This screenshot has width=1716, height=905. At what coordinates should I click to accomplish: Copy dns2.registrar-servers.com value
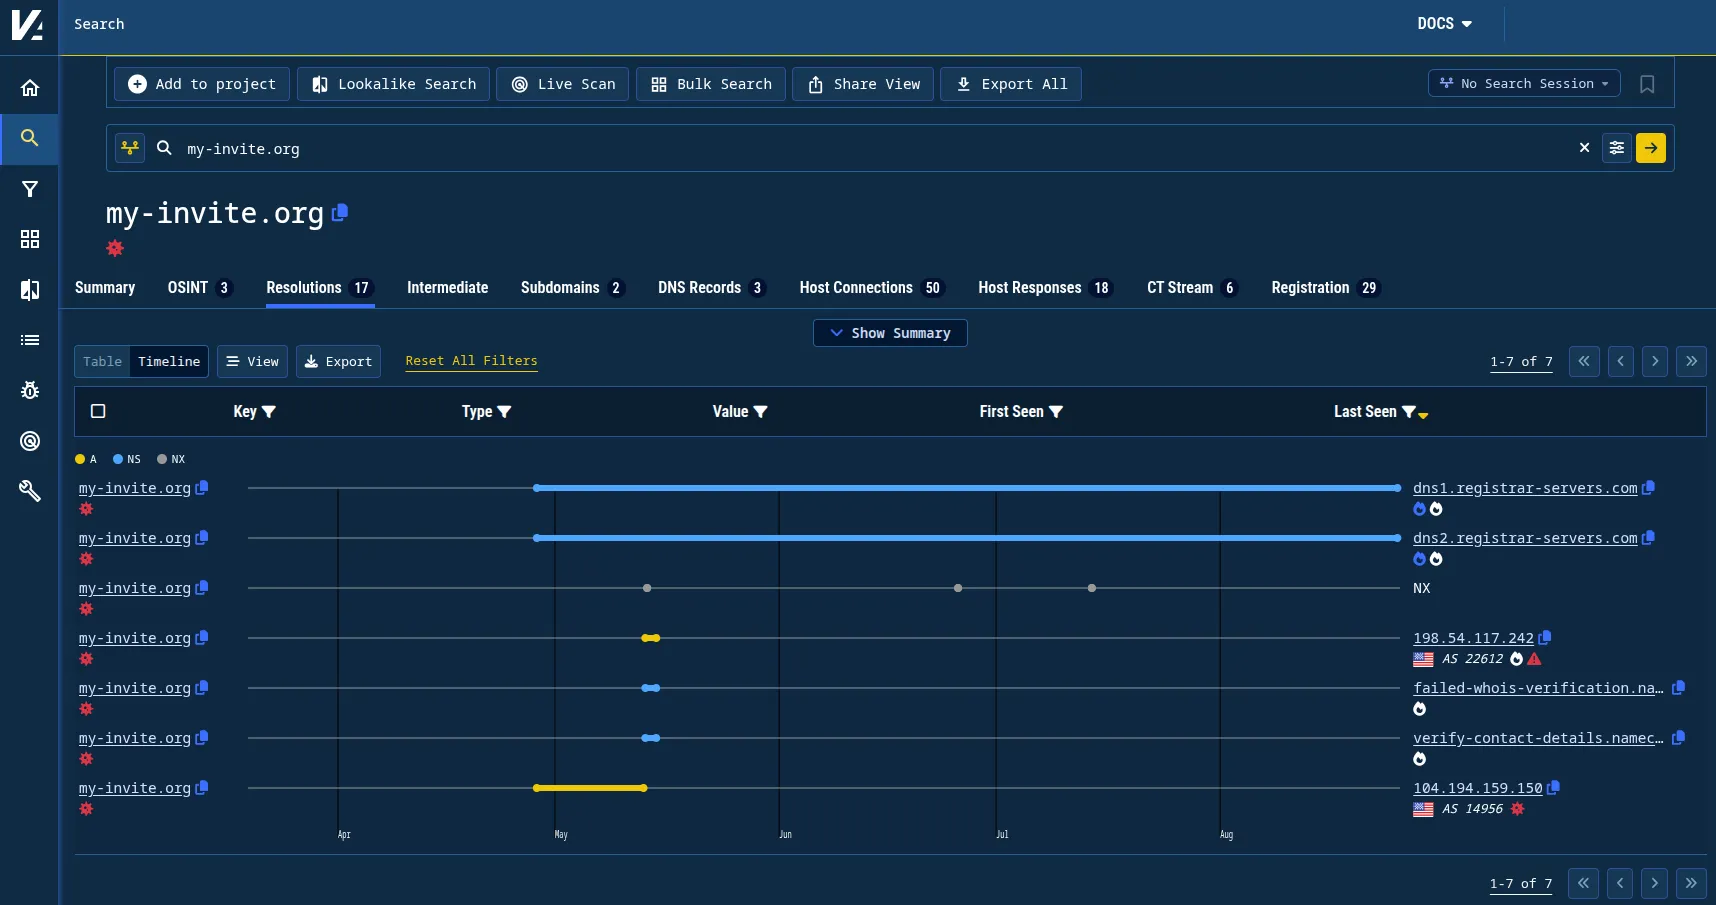tap(1649, 538)
